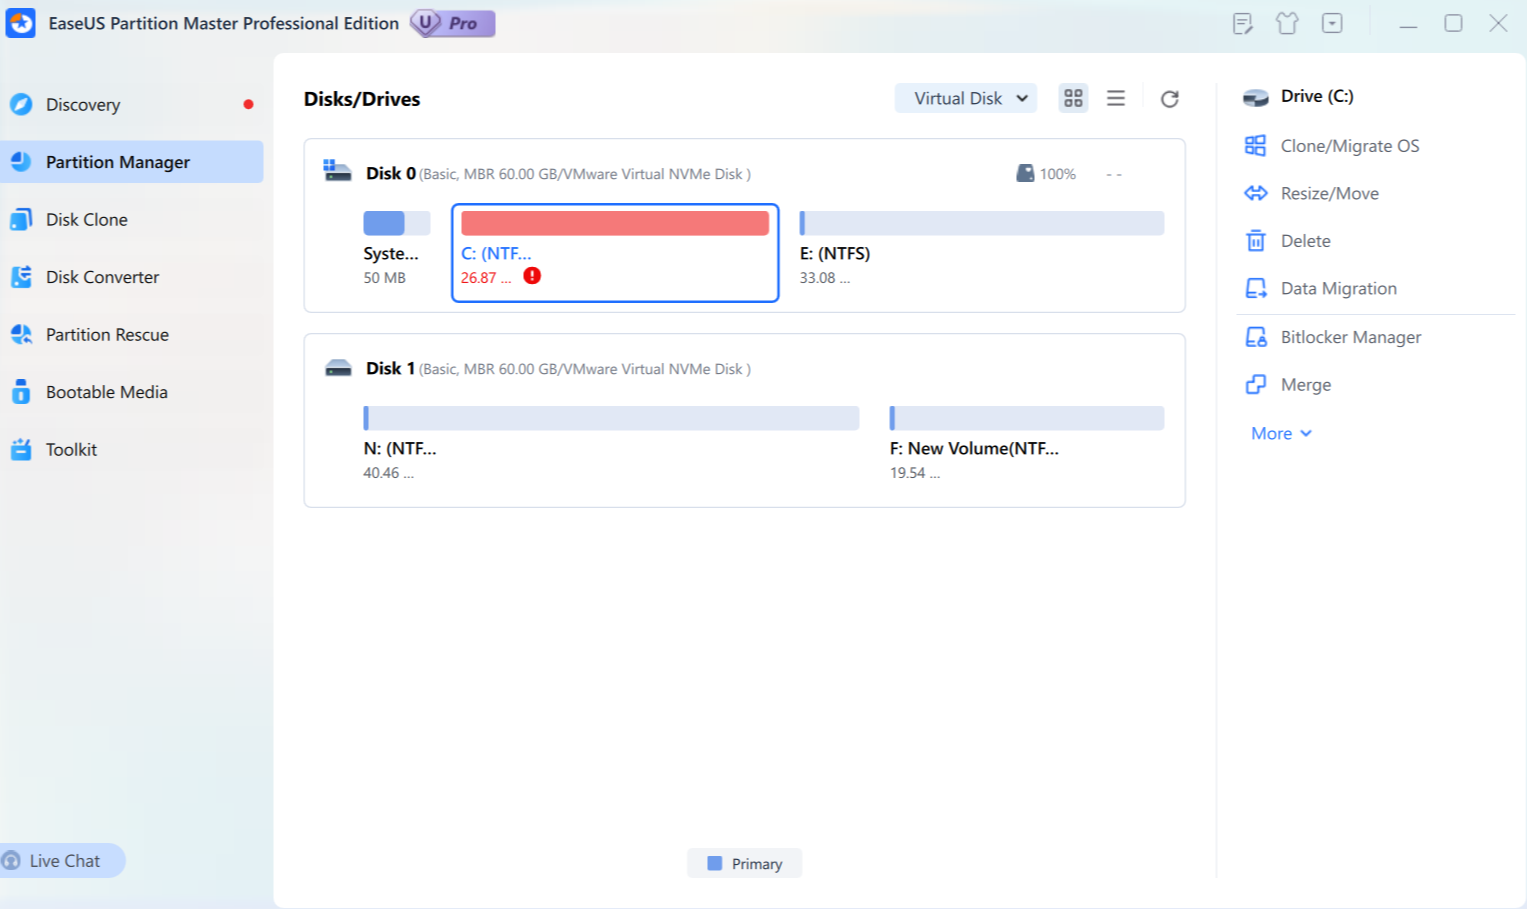Click the Partition Manager pie icon

pyautogui.click(x=21, y=162)
